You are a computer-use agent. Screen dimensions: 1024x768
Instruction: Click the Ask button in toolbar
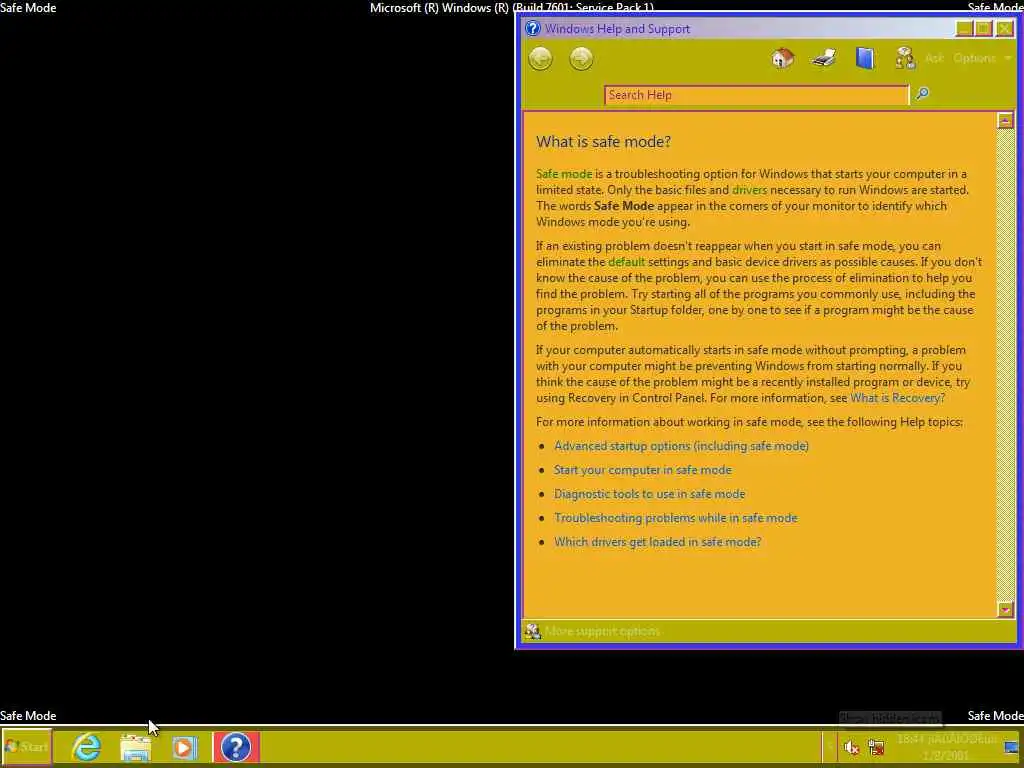pyautogui.click(x=935, y=58)
